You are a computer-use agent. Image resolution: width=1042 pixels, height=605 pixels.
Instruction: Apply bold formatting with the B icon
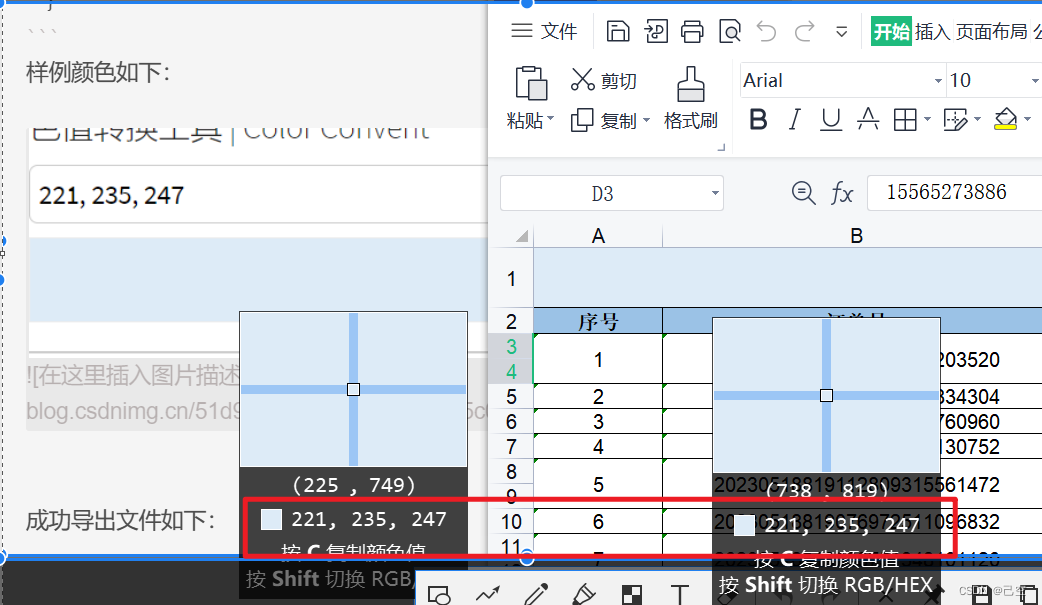tap(758, 119)
